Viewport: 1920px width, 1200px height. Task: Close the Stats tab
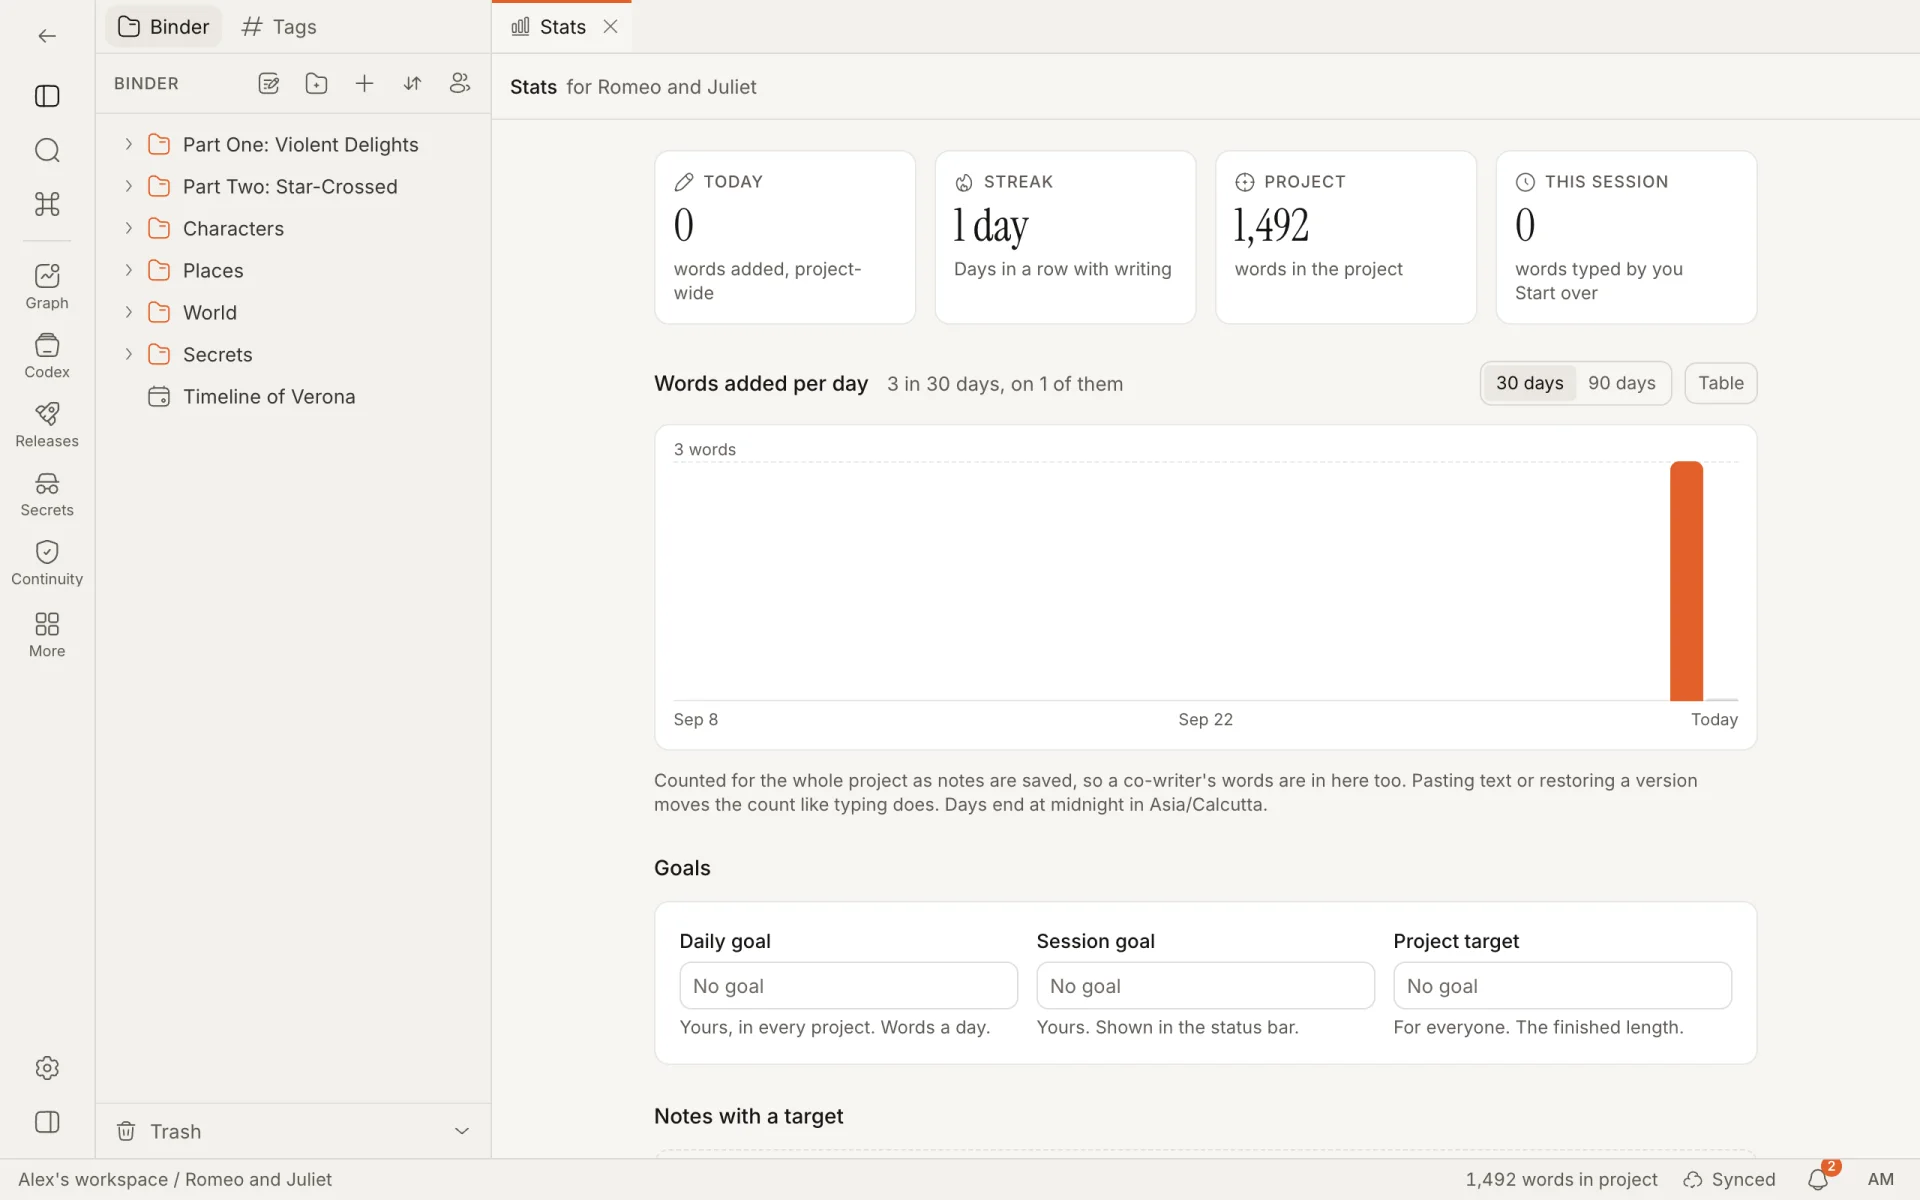(610, 27)
